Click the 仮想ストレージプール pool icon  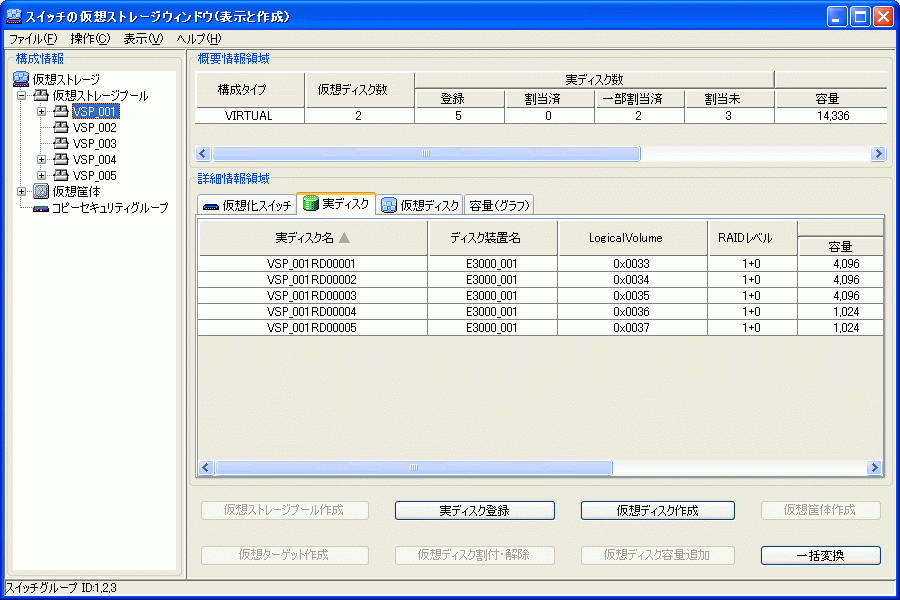click(41, 95)
